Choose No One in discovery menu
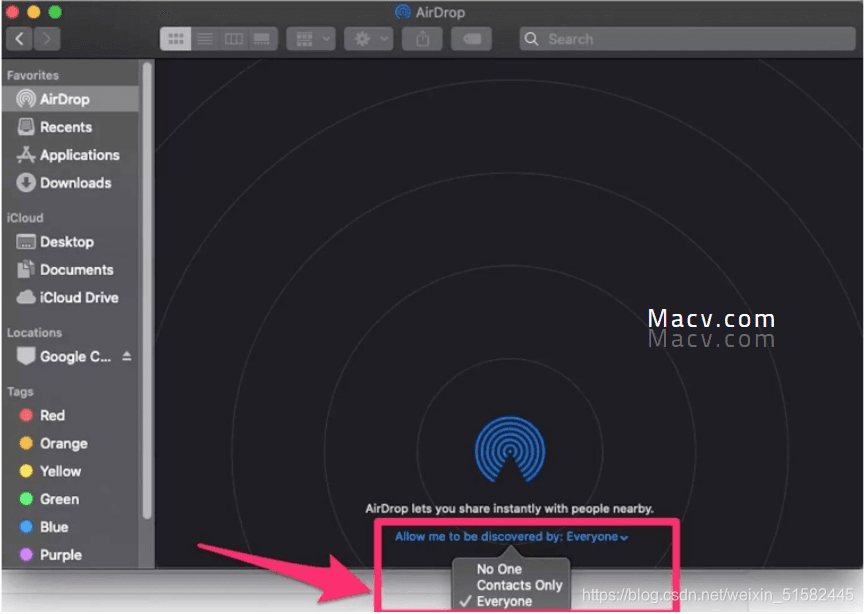The height and width of the screenshot is (614, 864). click(x=499, y=569)
